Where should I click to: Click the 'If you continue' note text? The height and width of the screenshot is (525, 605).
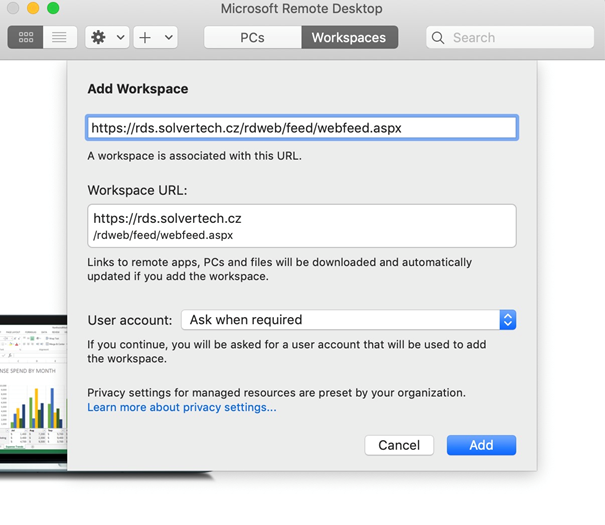coord(287,351)
